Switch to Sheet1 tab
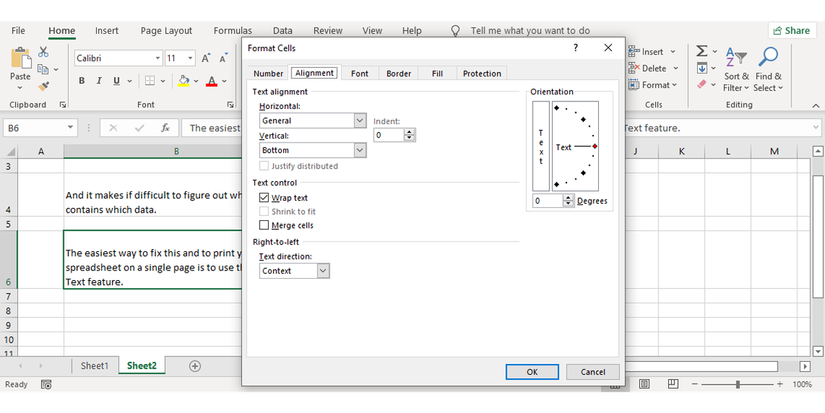This screenshot has height=413, width=825. click(x=95, y=366)
